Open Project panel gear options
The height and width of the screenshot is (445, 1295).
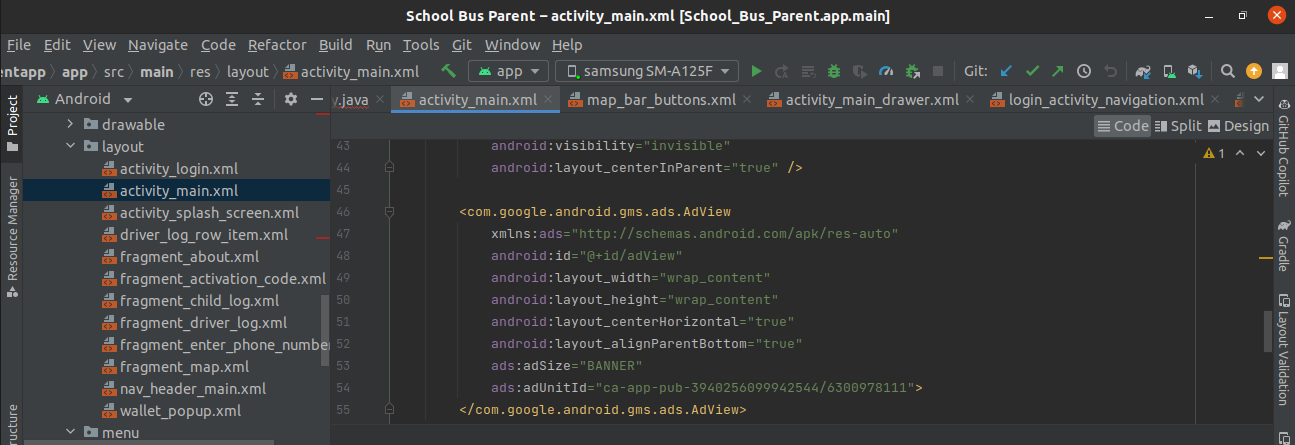click(x=291, y=99)
